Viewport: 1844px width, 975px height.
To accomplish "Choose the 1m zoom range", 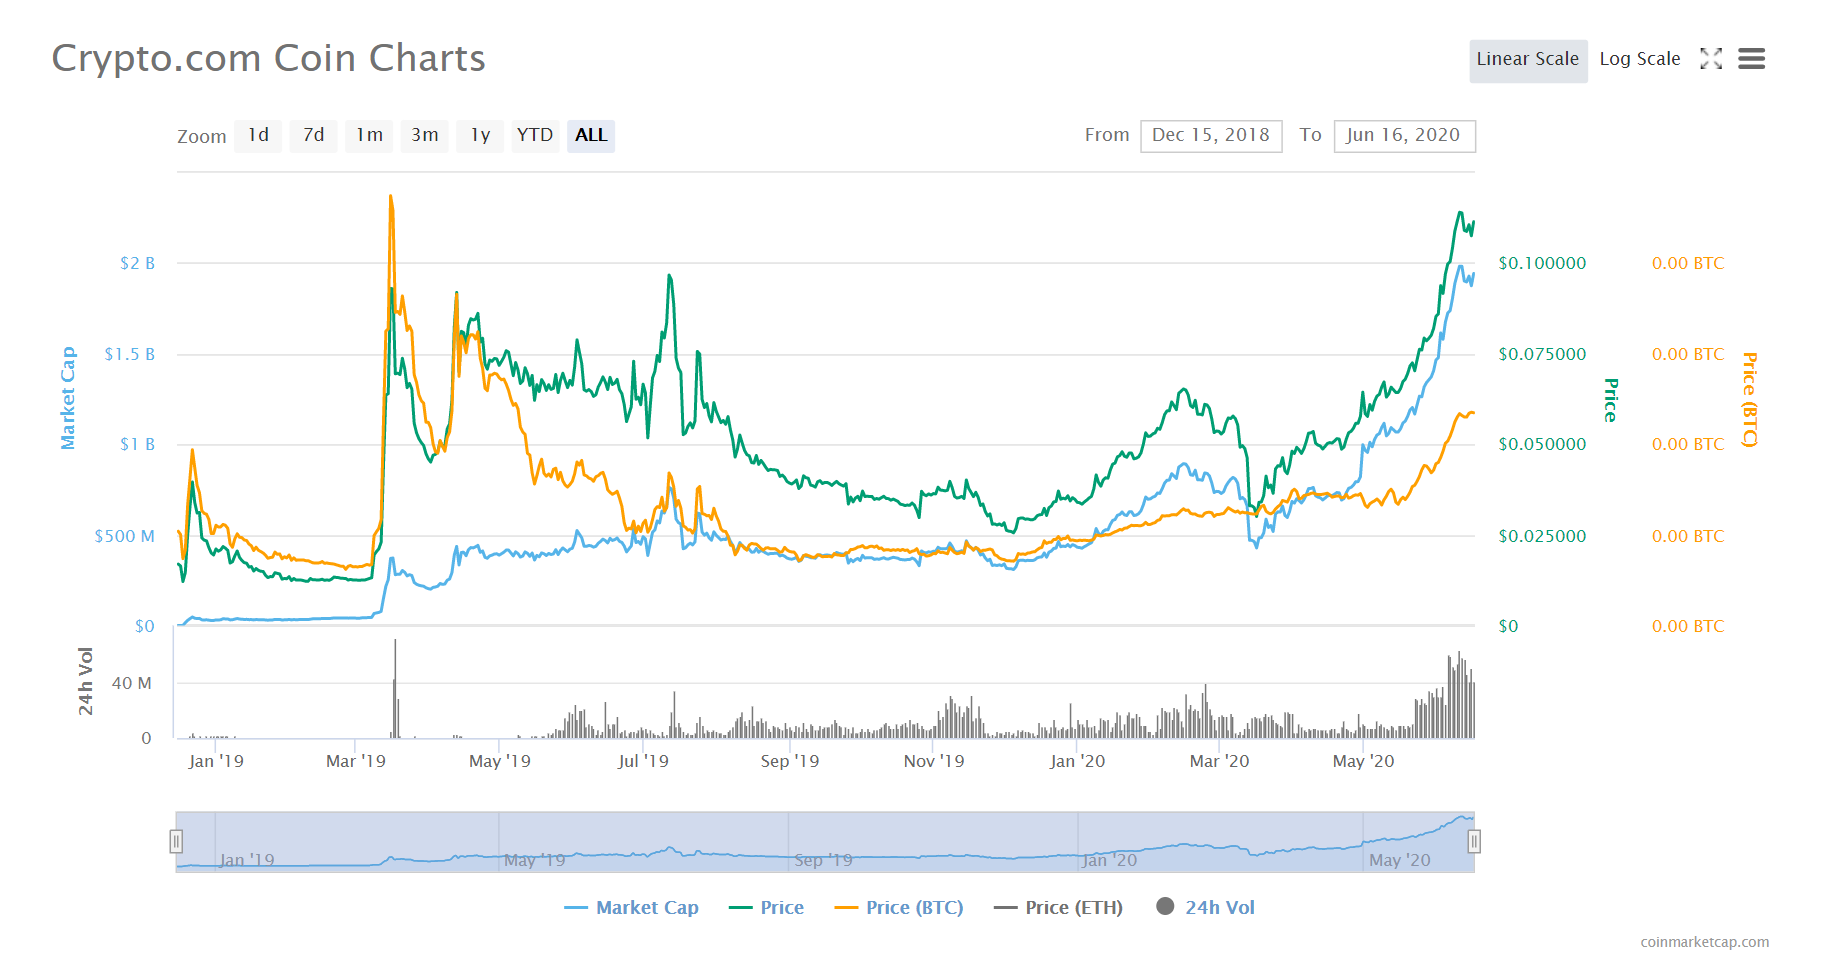I will click(x=370, y=135).
